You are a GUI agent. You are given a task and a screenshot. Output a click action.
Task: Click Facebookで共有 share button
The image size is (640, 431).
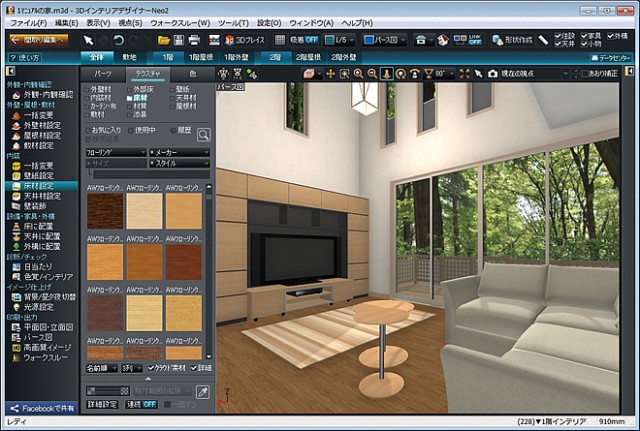point(40,408)
